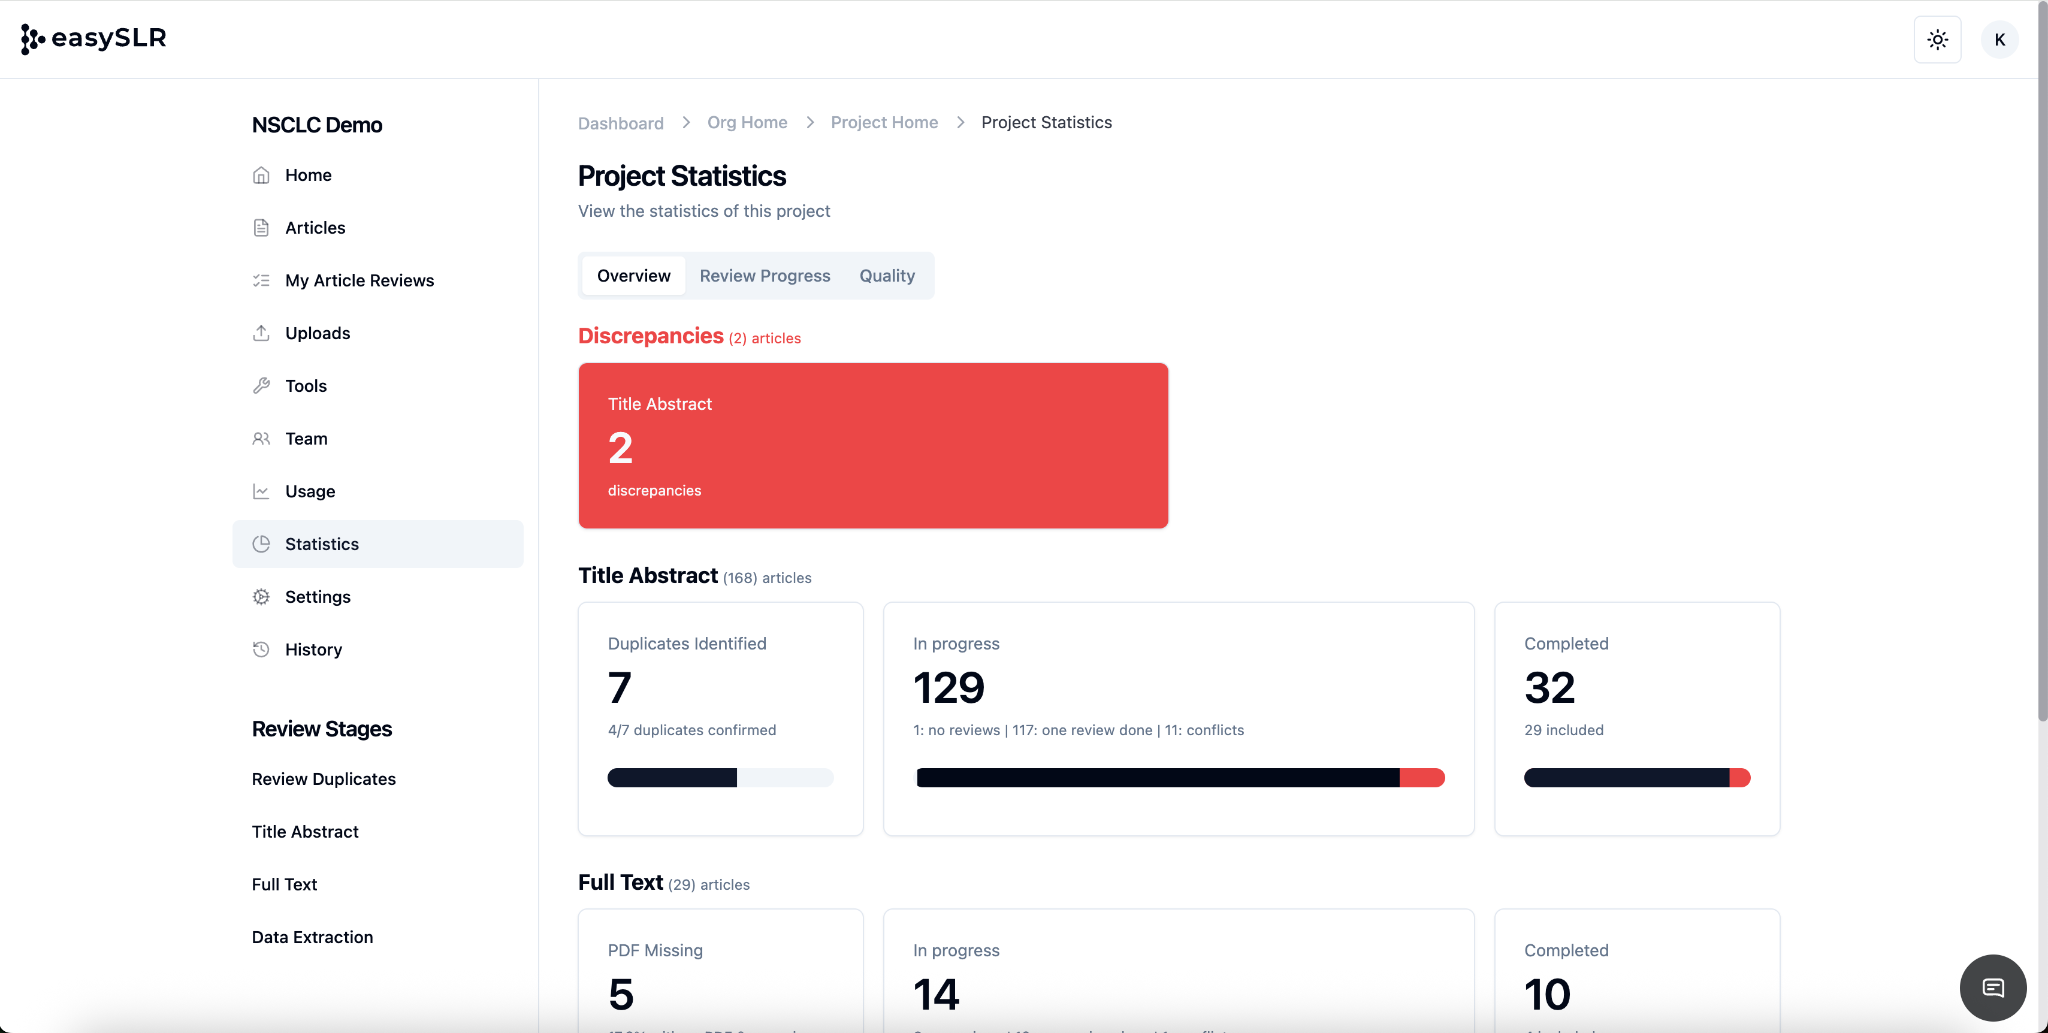This screenshot has height=1033, width=2048.
Task: Open the chat support widget button
Action: point(1992,988)
